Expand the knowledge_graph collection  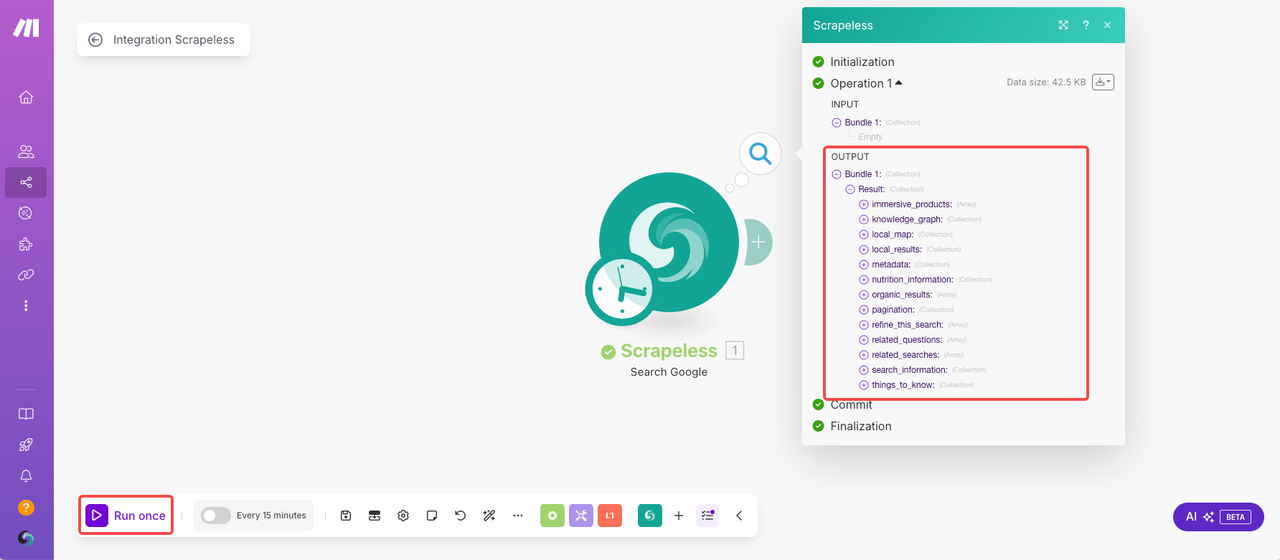coord(864,219)
